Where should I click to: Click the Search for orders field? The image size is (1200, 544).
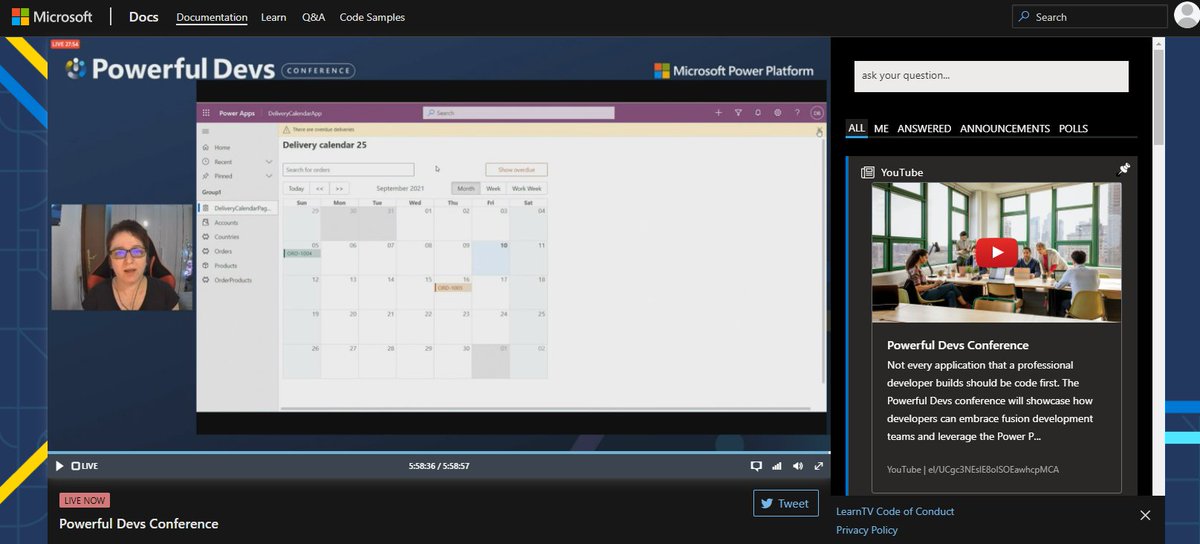pyautogui.click(x=348, y=170)
